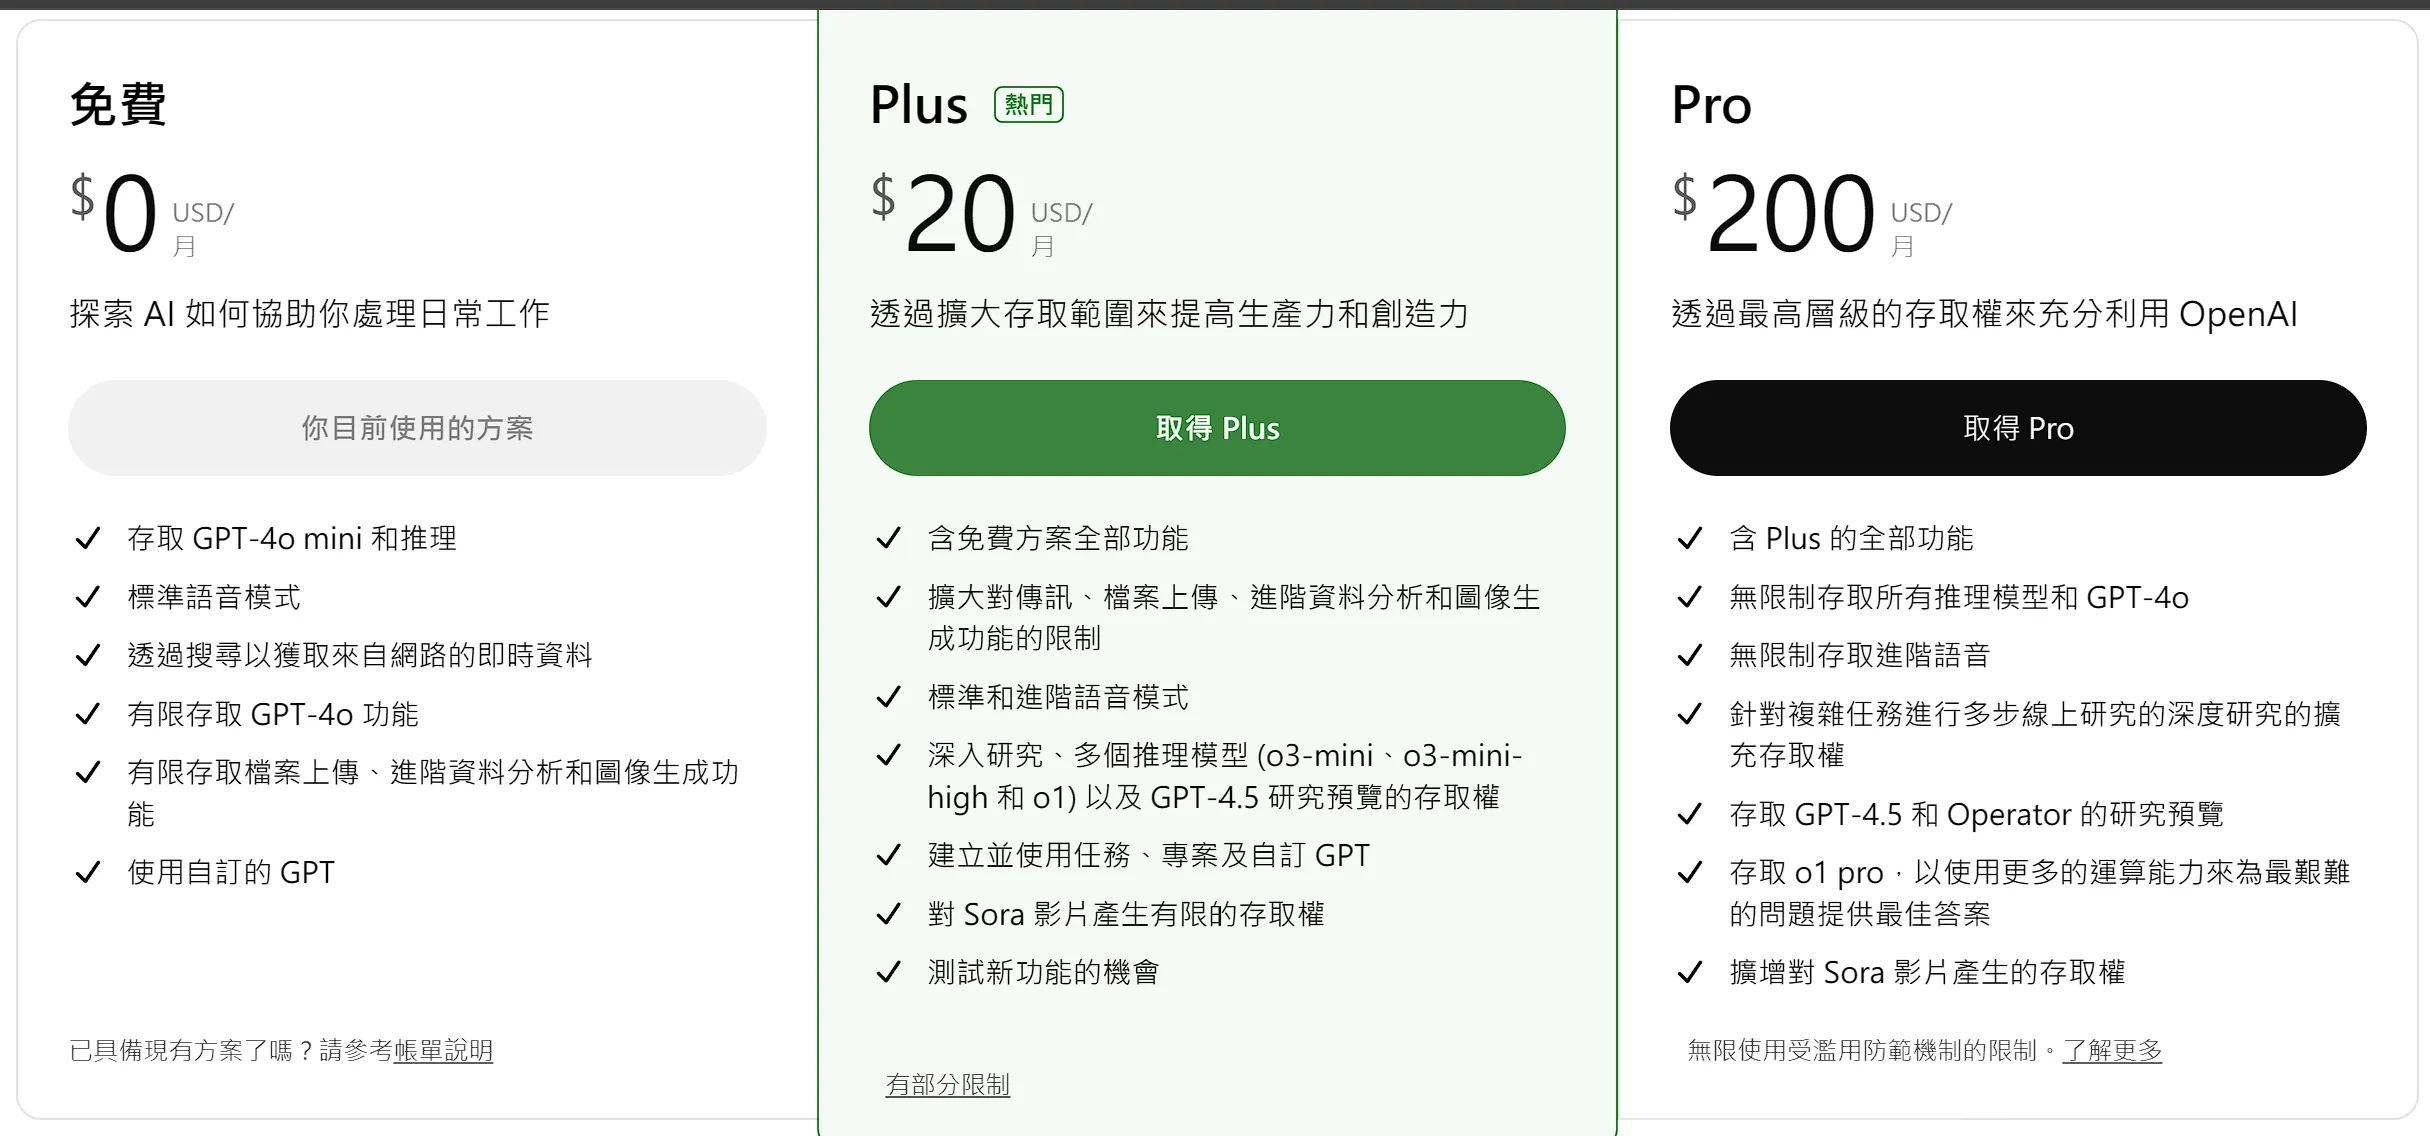Click the checkmark beside 存取 GPT-4o mini 和推理
This screenshot has height=1136, width=2430.
click(x=88, y=538)
